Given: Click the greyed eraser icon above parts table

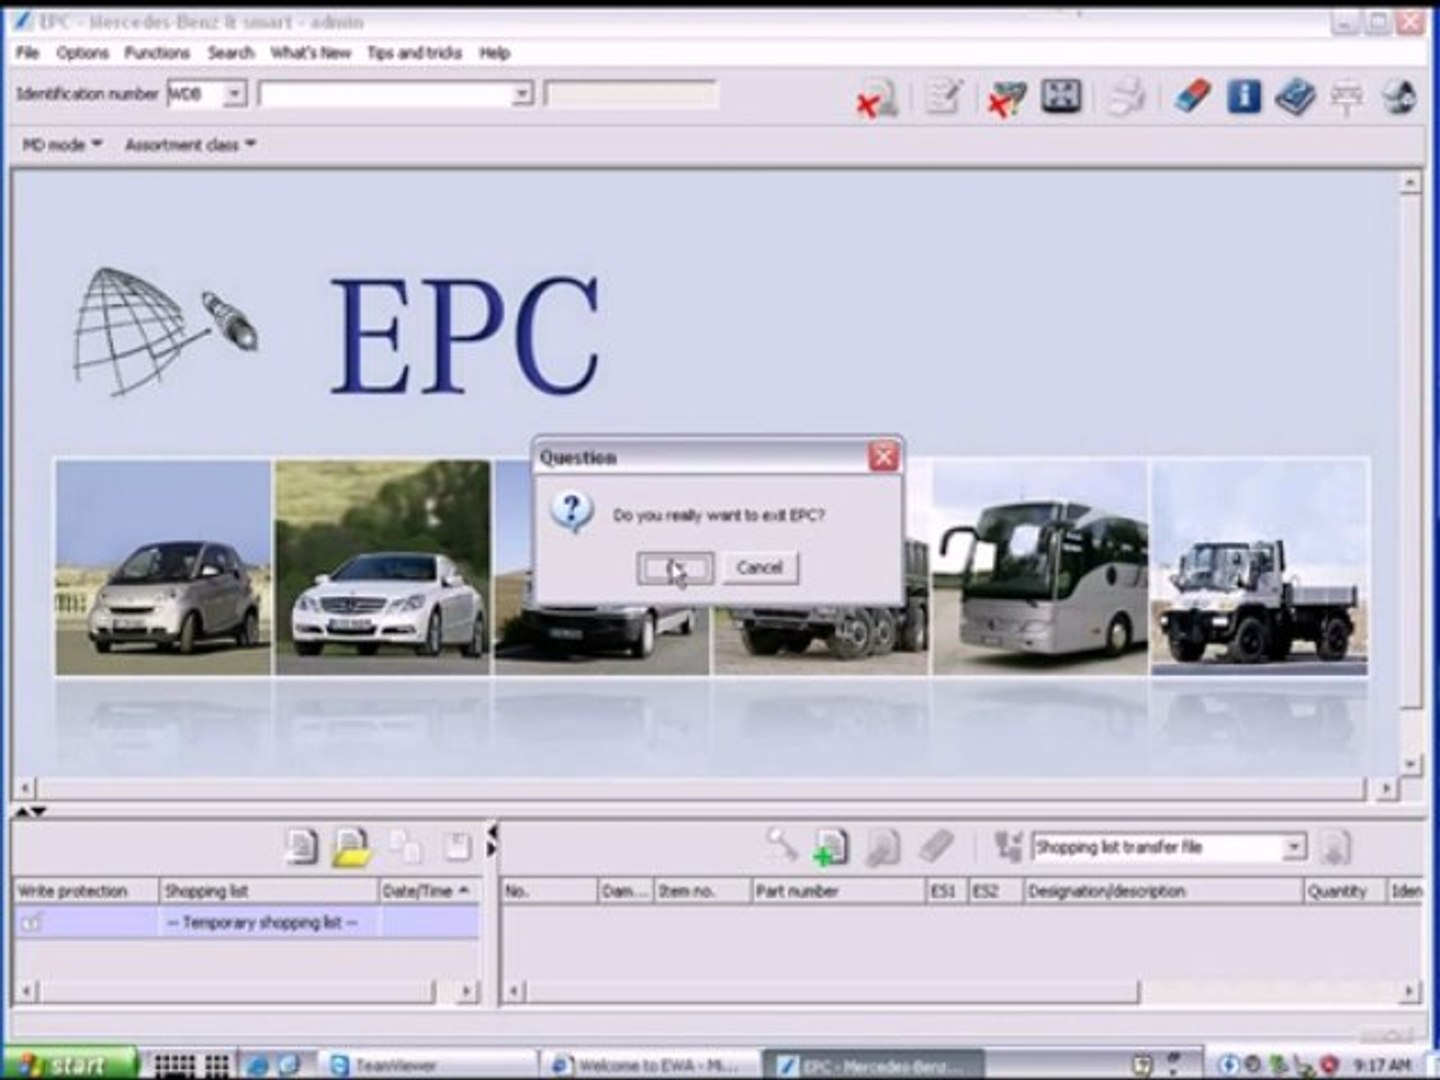Looking at the screenshot, I should pyautogui.click(x=936, y=846).
